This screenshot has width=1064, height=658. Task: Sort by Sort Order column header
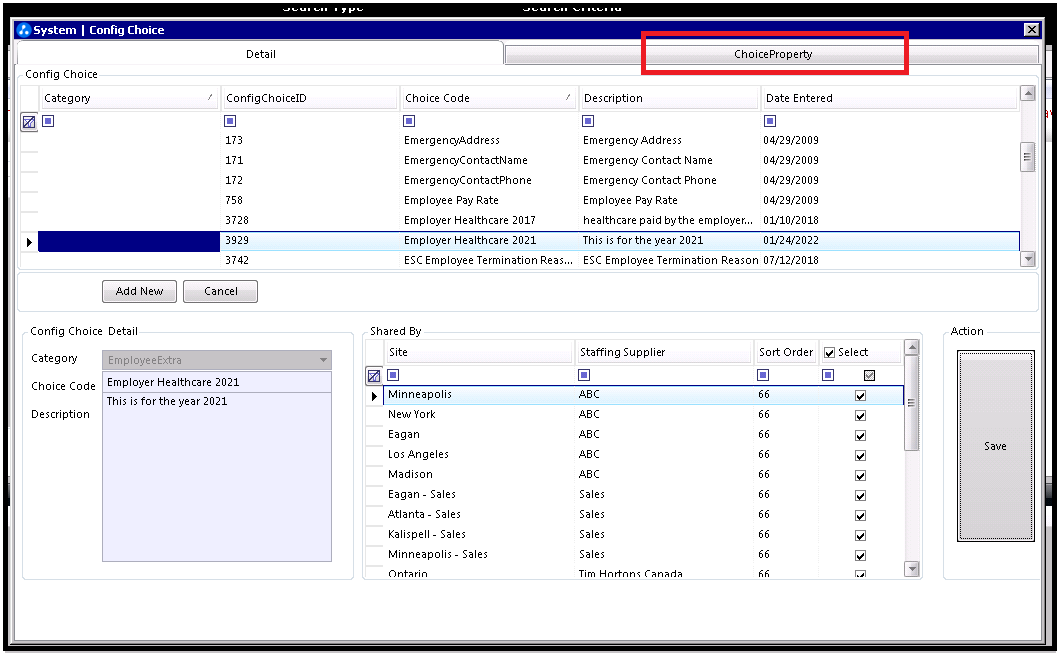tap(786, 353)
